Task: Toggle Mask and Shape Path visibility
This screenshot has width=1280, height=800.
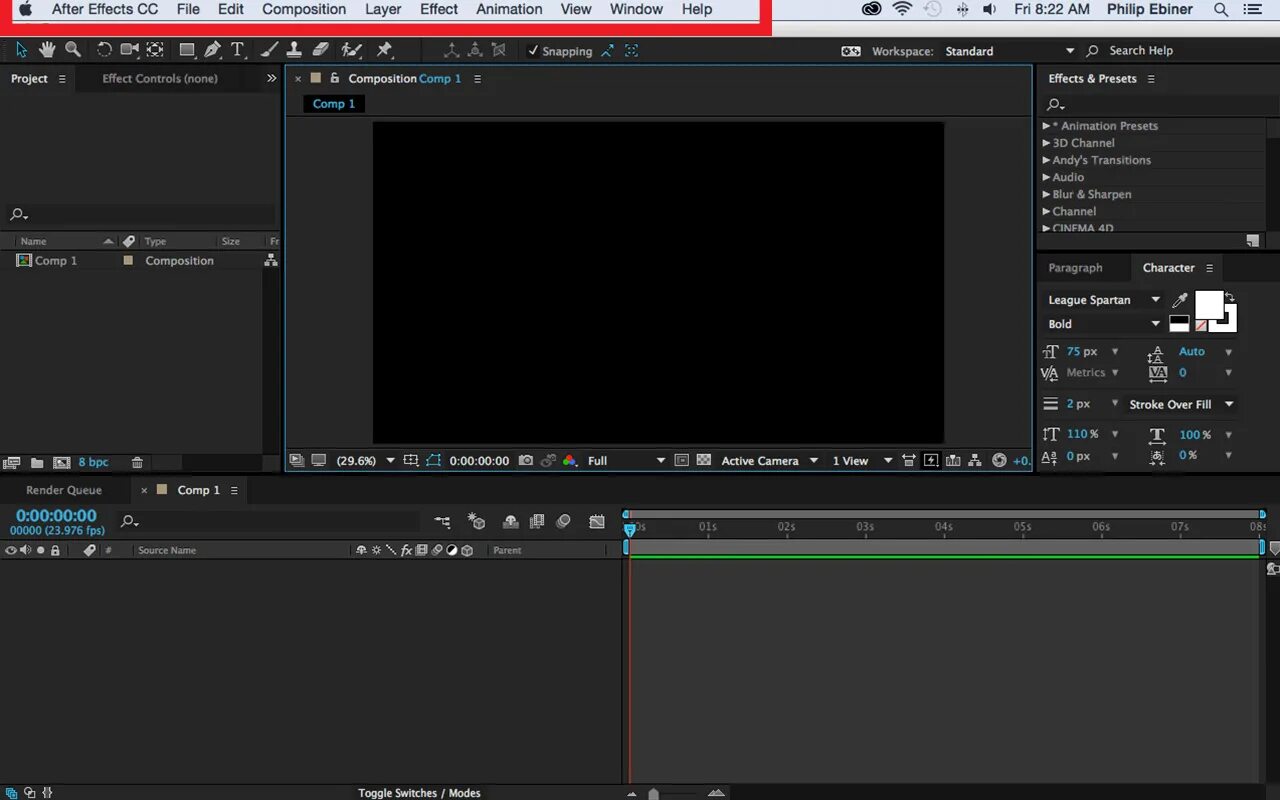Action: [x=433, y=461]
